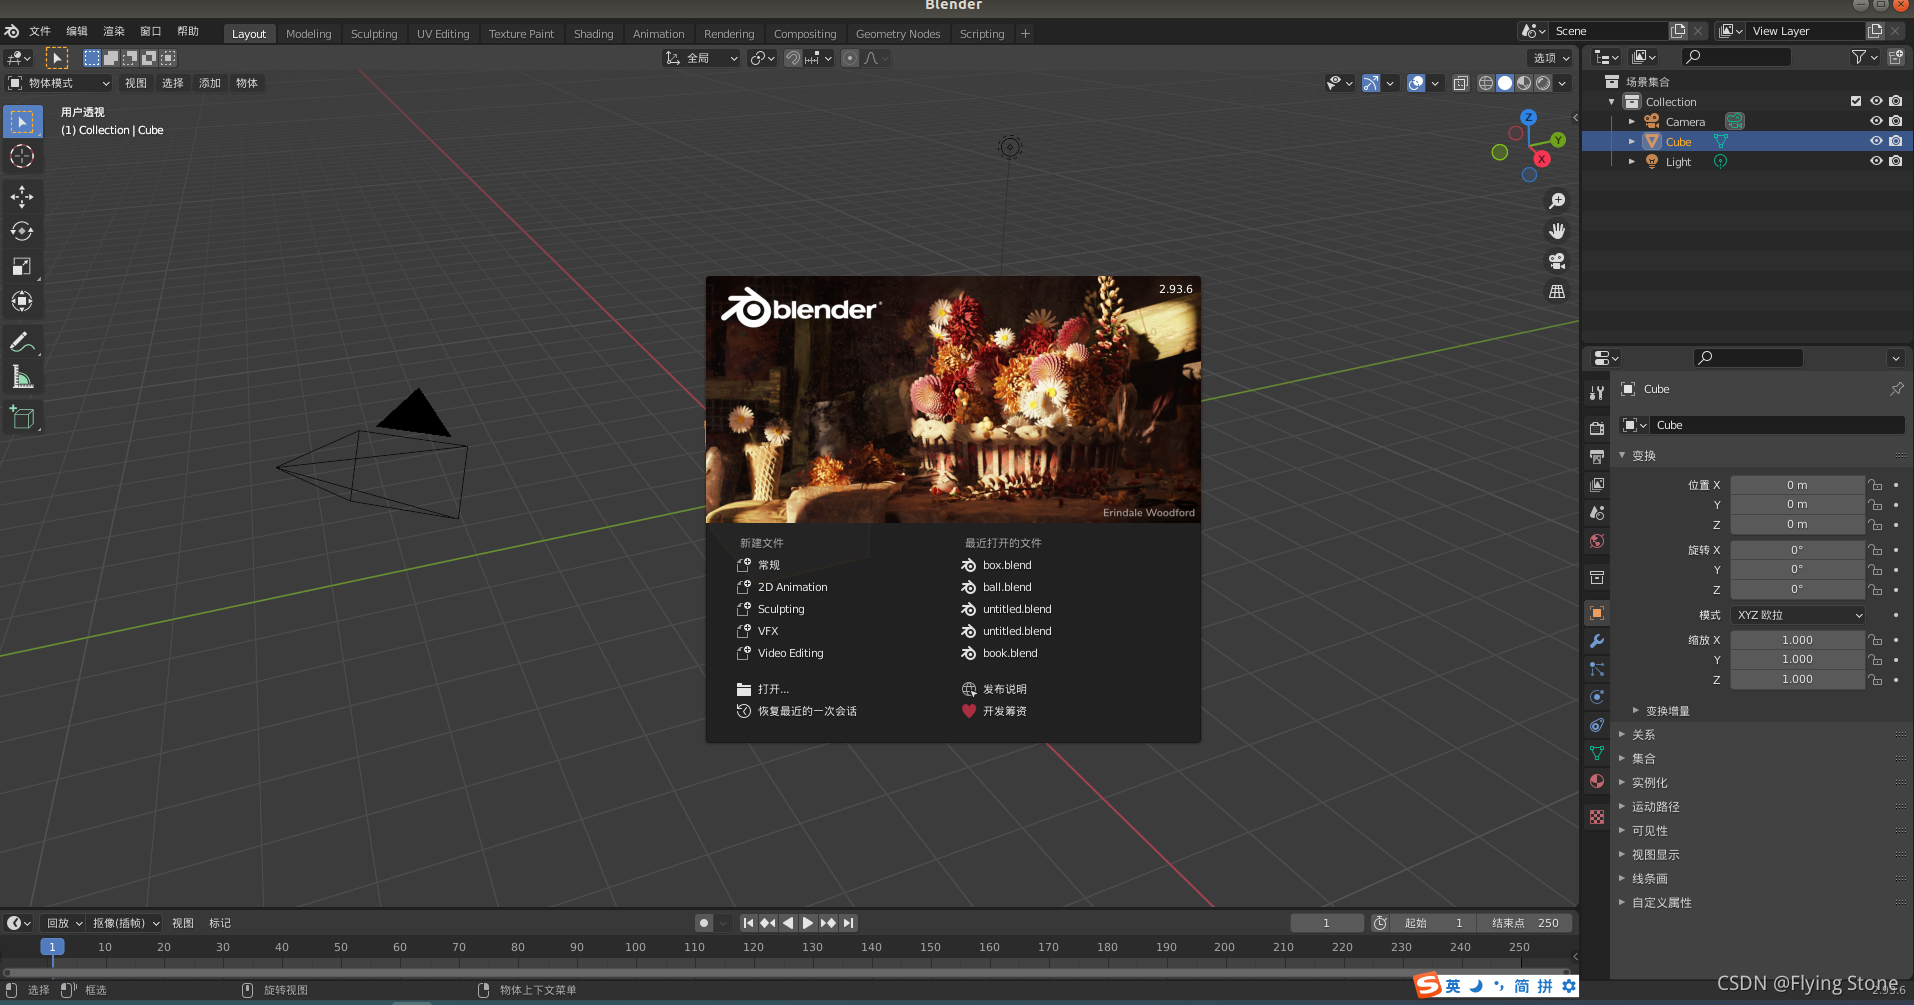This screenshot has width=1914, height=1005.
Task: Expand the Camera row in outliner
Action: point(1632,121)
